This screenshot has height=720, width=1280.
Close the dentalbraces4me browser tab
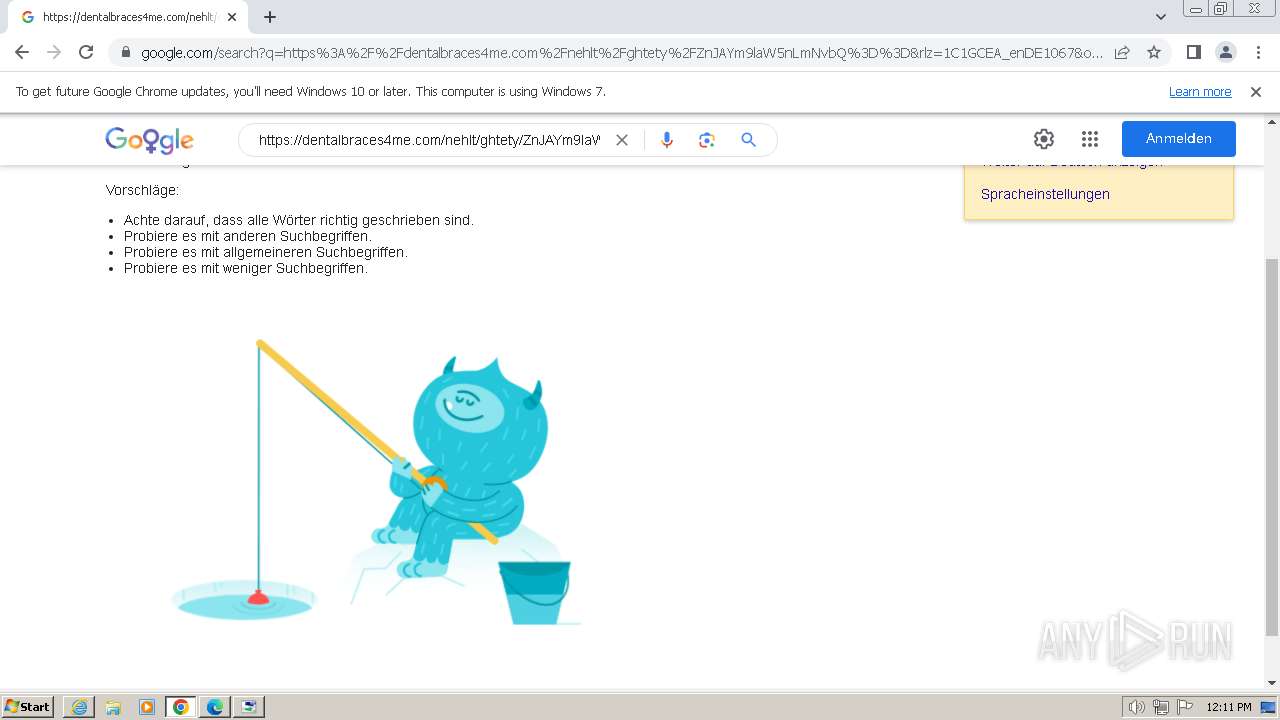coord(232,17)
